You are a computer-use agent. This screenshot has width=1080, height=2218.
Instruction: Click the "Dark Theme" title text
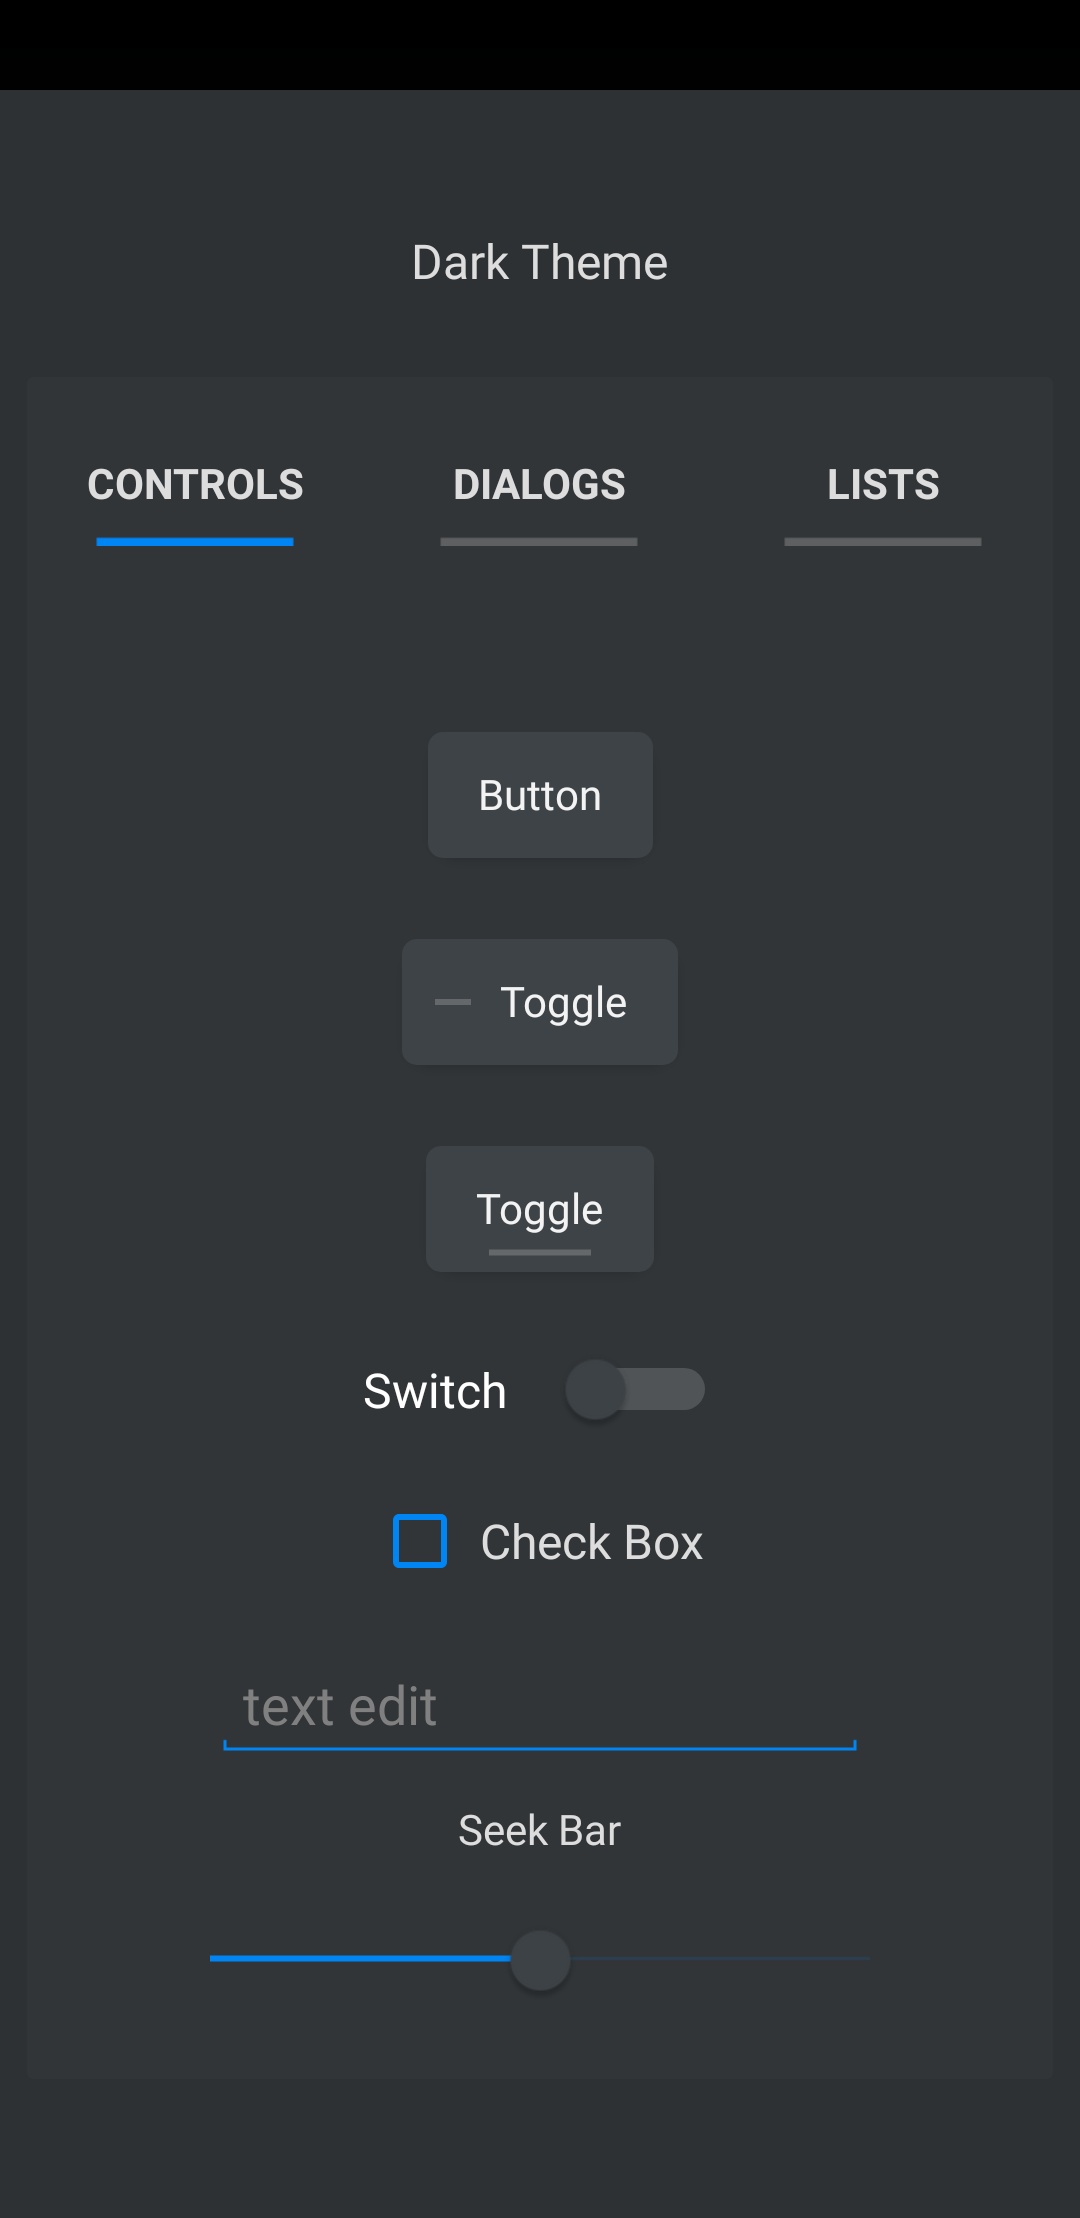click(x=540, y=263)
